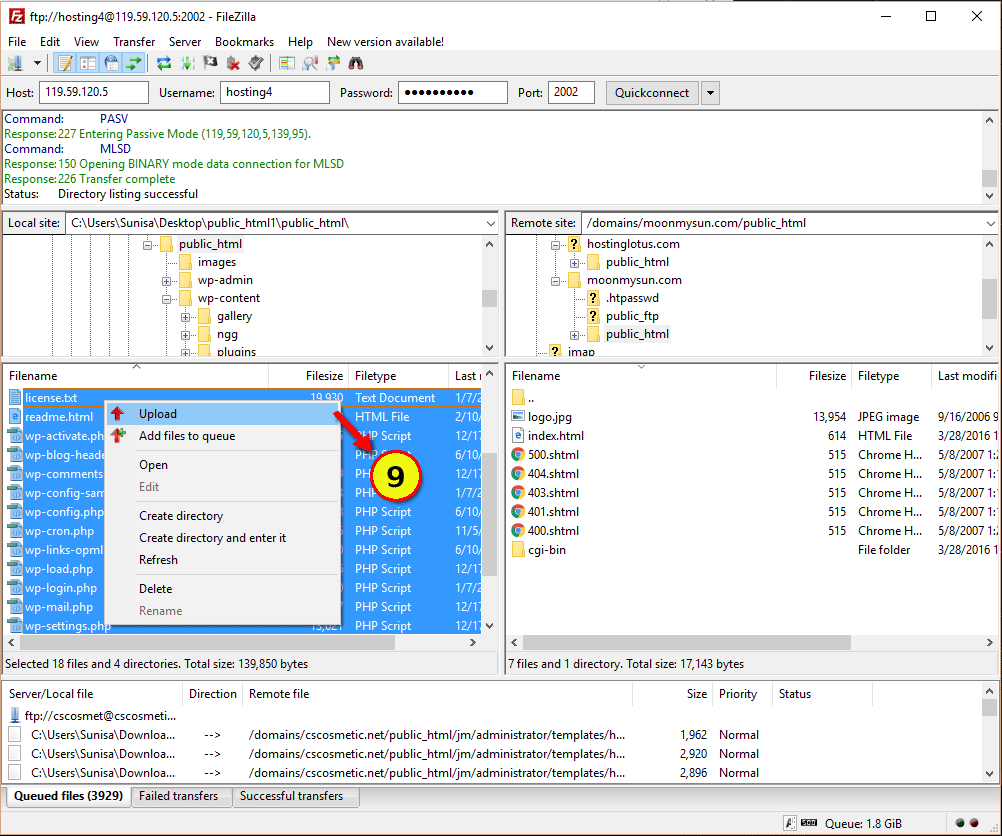Open the Site Manager dropdown arrow

coord(37,63)
